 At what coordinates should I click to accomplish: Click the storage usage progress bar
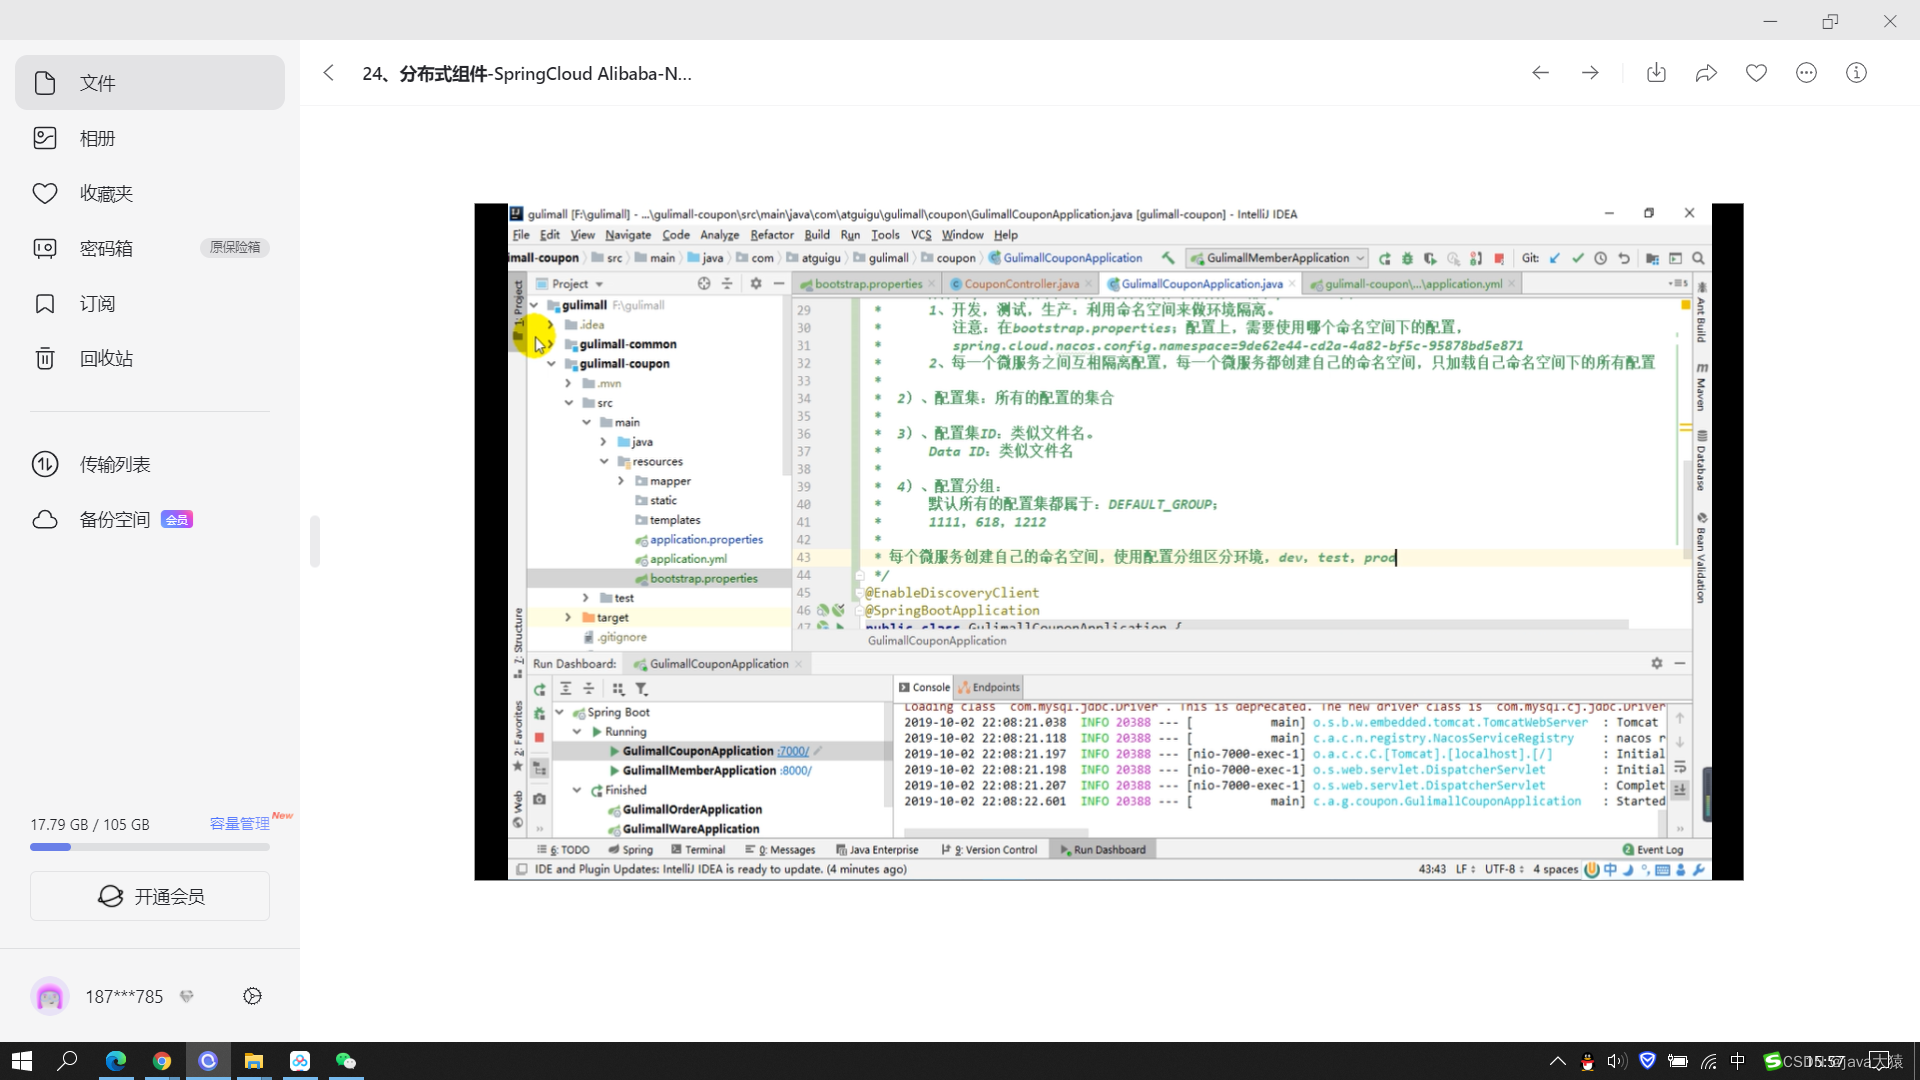click(x=150, y=847)
